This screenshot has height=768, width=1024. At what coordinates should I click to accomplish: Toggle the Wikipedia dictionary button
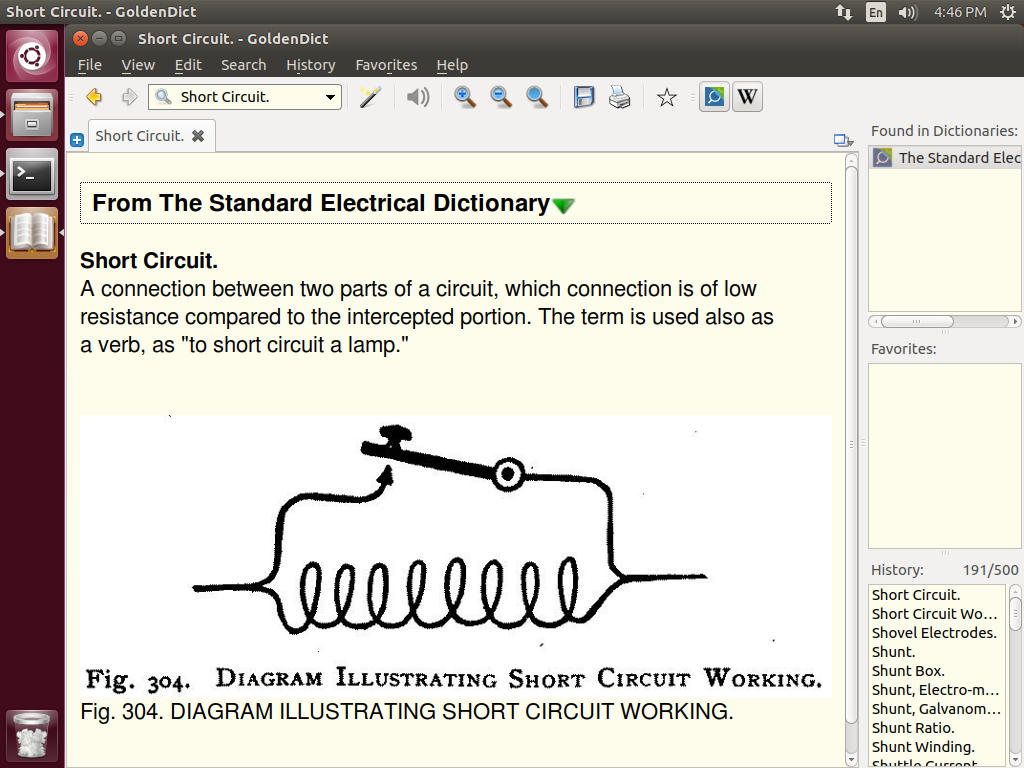747,97
